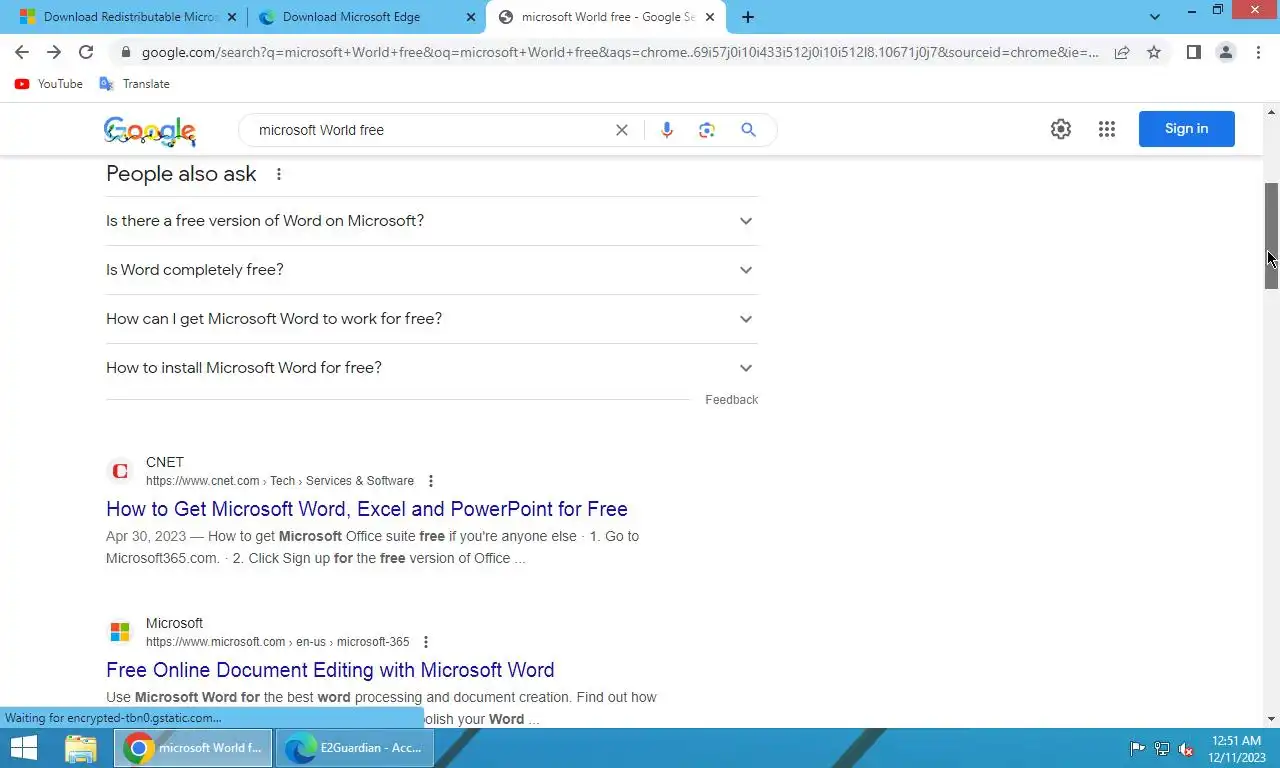Submit search with the magnifier icon

tap(748, 130)
